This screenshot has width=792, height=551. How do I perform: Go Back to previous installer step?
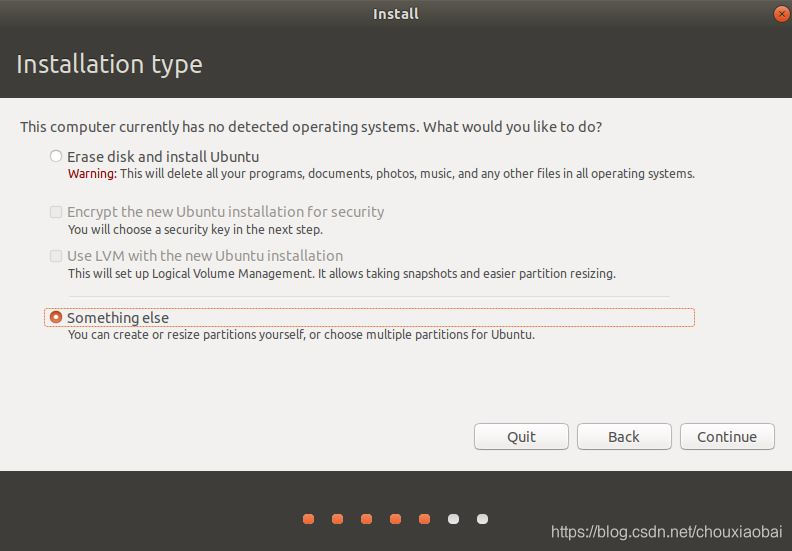tap(624, 436)
